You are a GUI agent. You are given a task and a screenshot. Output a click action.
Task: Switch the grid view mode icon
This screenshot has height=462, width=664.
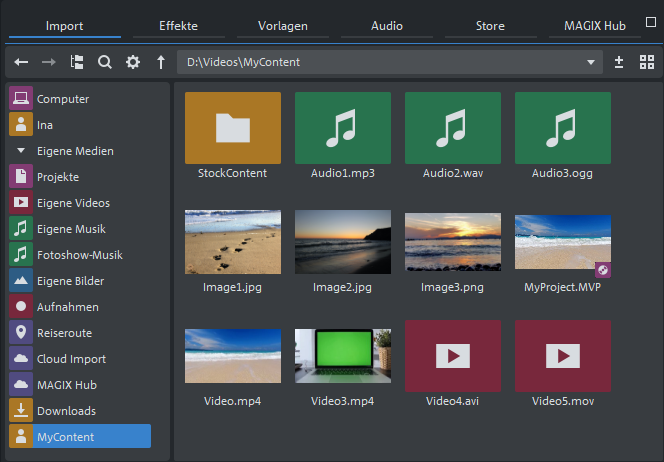coord(646,62)
